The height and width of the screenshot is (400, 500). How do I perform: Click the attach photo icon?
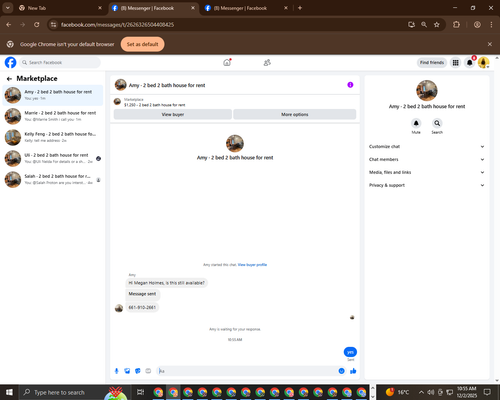point(127,371)
